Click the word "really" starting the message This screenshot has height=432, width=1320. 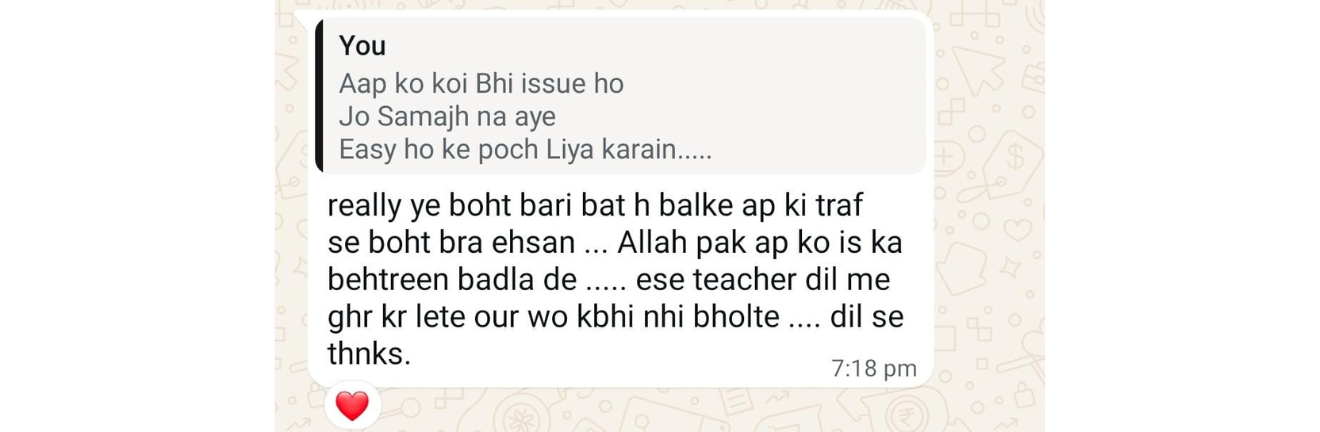pyautogui.click(x=364, y=208)
